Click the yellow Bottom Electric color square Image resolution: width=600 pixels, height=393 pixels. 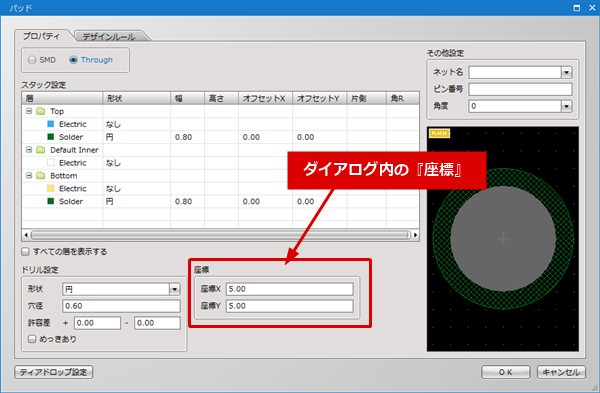(x=51, y=188)
